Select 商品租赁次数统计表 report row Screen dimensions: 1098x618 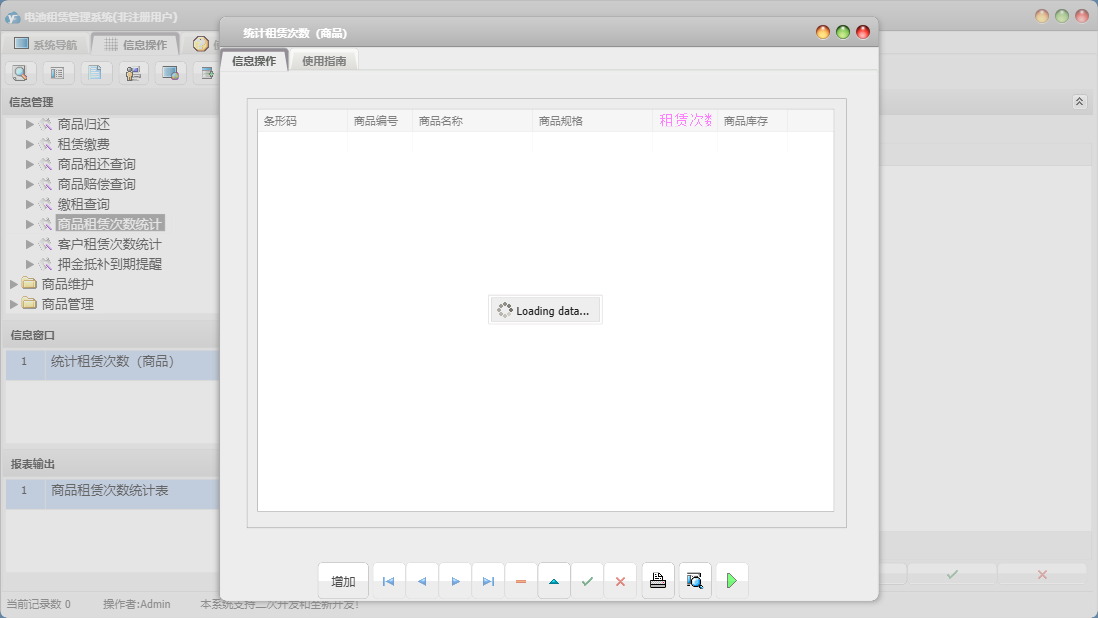pos(110,491)
